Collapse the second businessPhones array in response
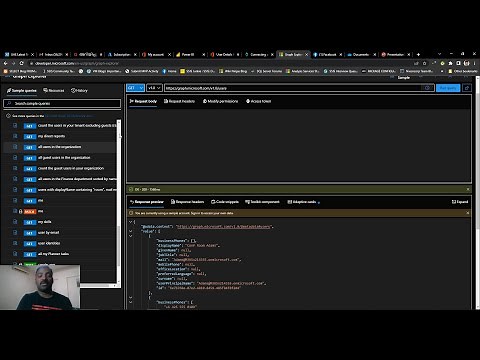This screenshot has height=360, width=480. pos(130,302)
